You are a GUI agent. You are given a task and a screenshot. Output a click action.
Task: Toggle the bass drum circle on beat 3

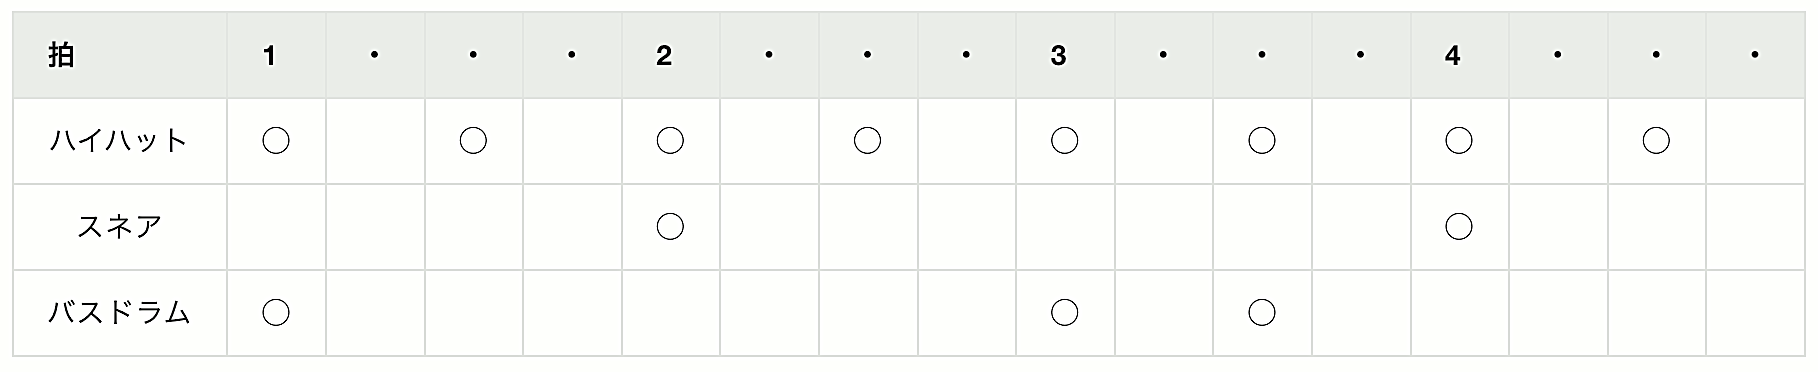coord(1065,313)
